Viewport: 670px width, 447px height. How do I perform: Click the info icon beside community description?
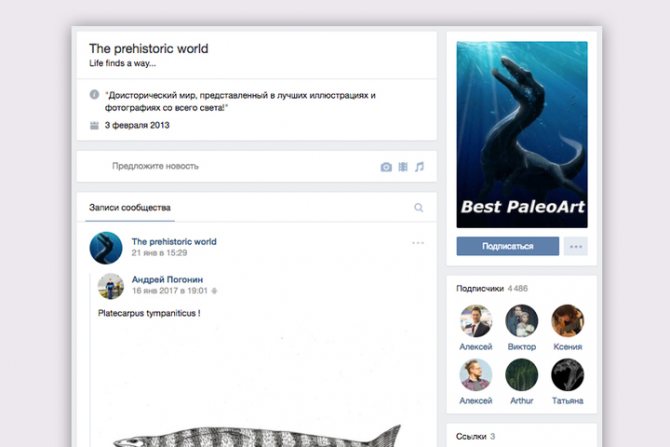click(x=94, y=94)
